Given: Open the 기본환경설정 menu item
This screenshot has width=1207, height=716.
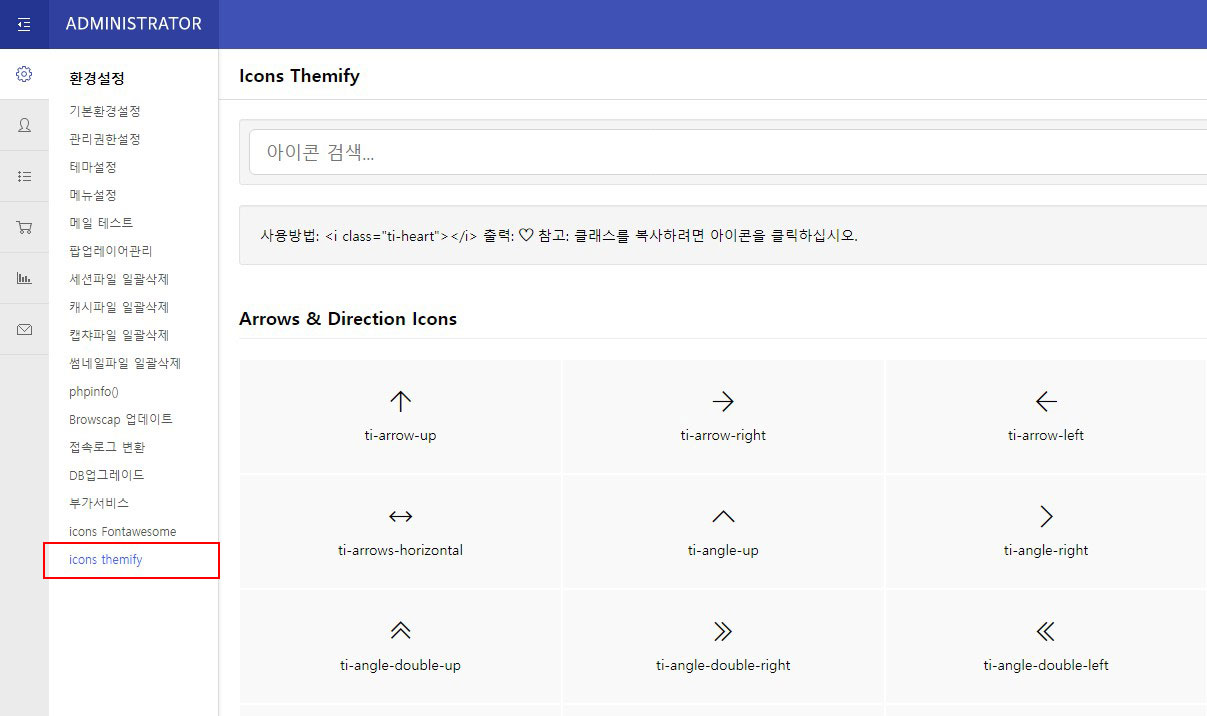Looking at the screenshot, I should pyautogui.click(x=105, y=111).
